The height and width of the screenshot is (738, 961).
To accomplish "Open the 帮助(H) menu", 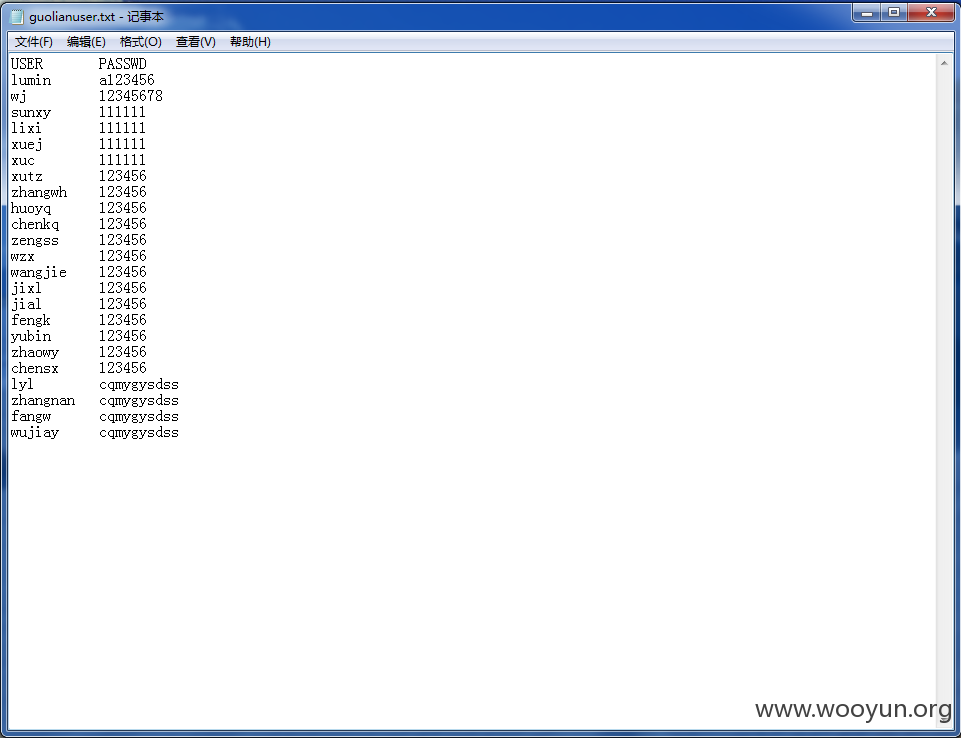I will 250,42.
